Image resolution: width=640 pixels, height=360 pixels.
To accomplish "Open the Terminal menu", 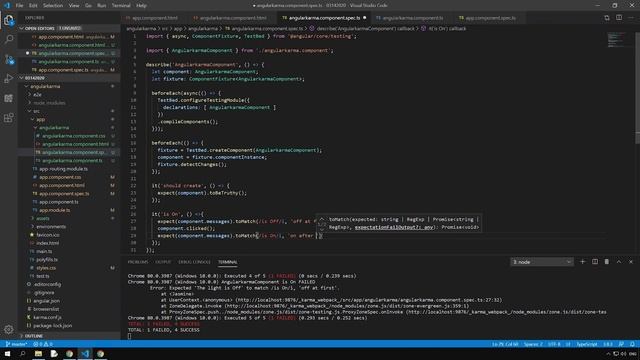I will pyautogui.click(x=121, y=6).
